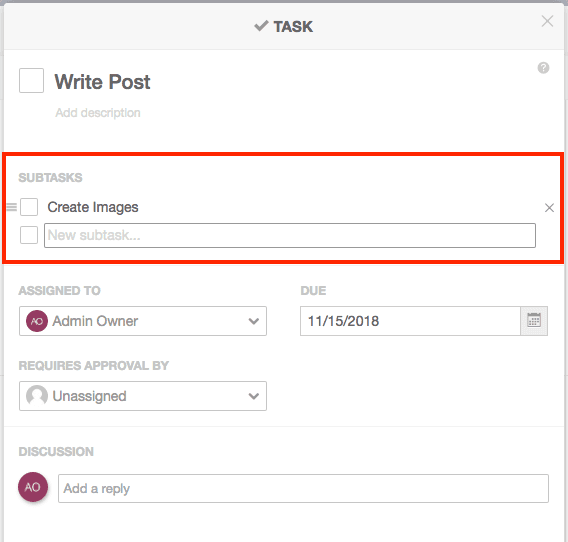Click the Admin Owner avatar in dropdown
The image size is (568, 542).
tap(37, 321)
